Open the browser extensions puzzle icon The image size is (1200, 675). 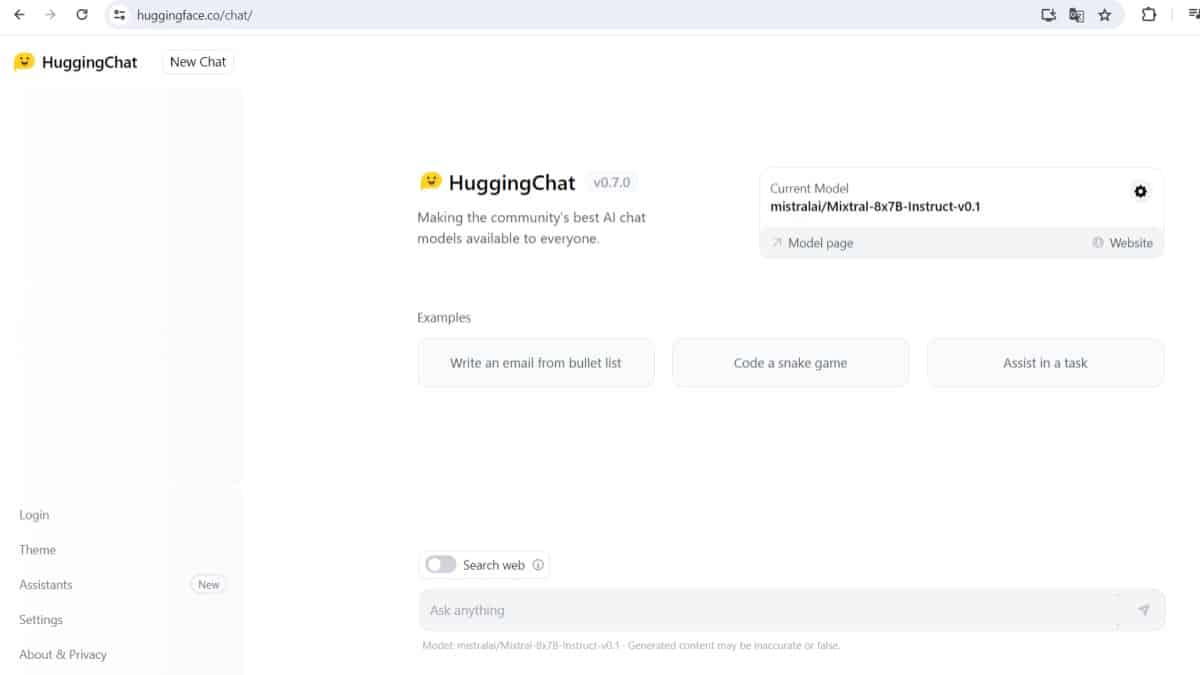1149,15
